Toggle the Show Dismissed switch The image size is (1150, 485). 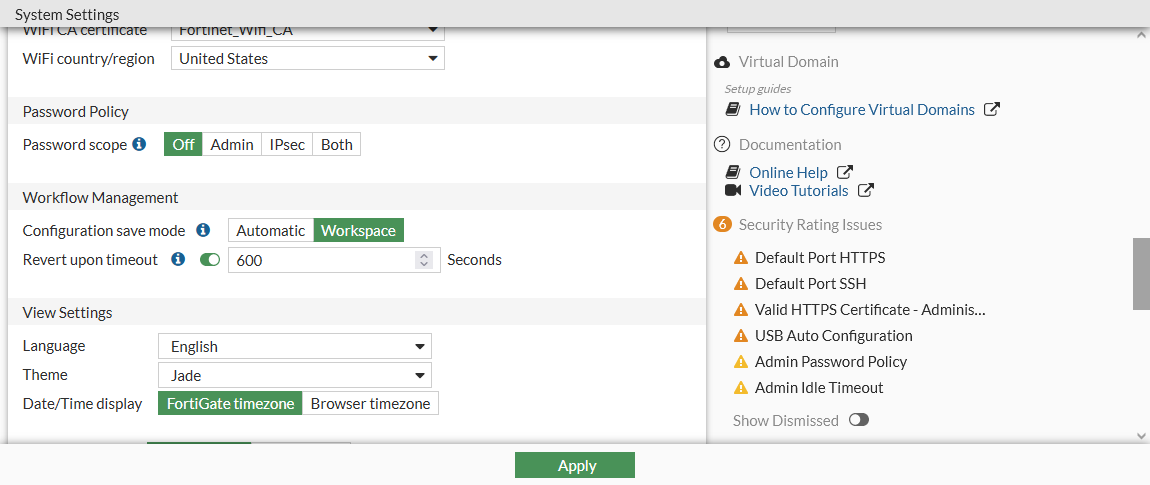click(x=858, y=420)
